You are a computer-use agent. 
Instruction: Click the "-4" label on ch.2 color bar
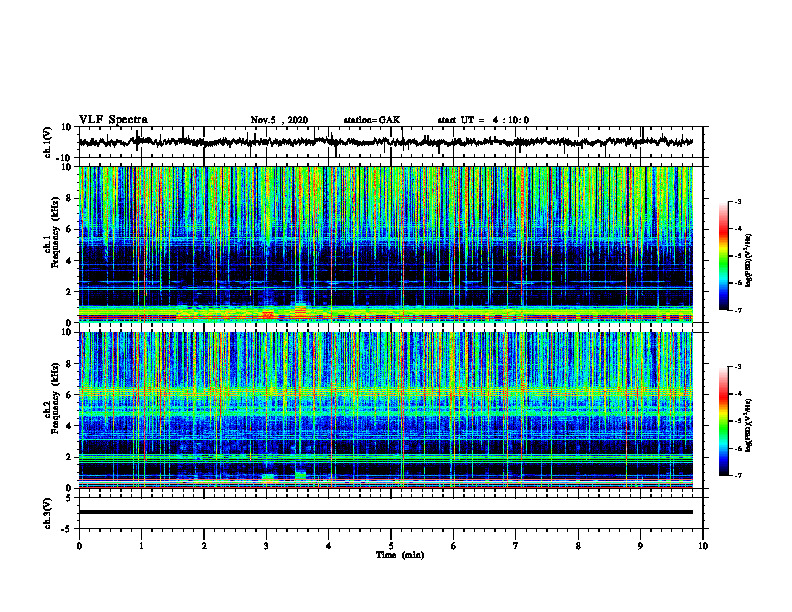tap(738, 394)
